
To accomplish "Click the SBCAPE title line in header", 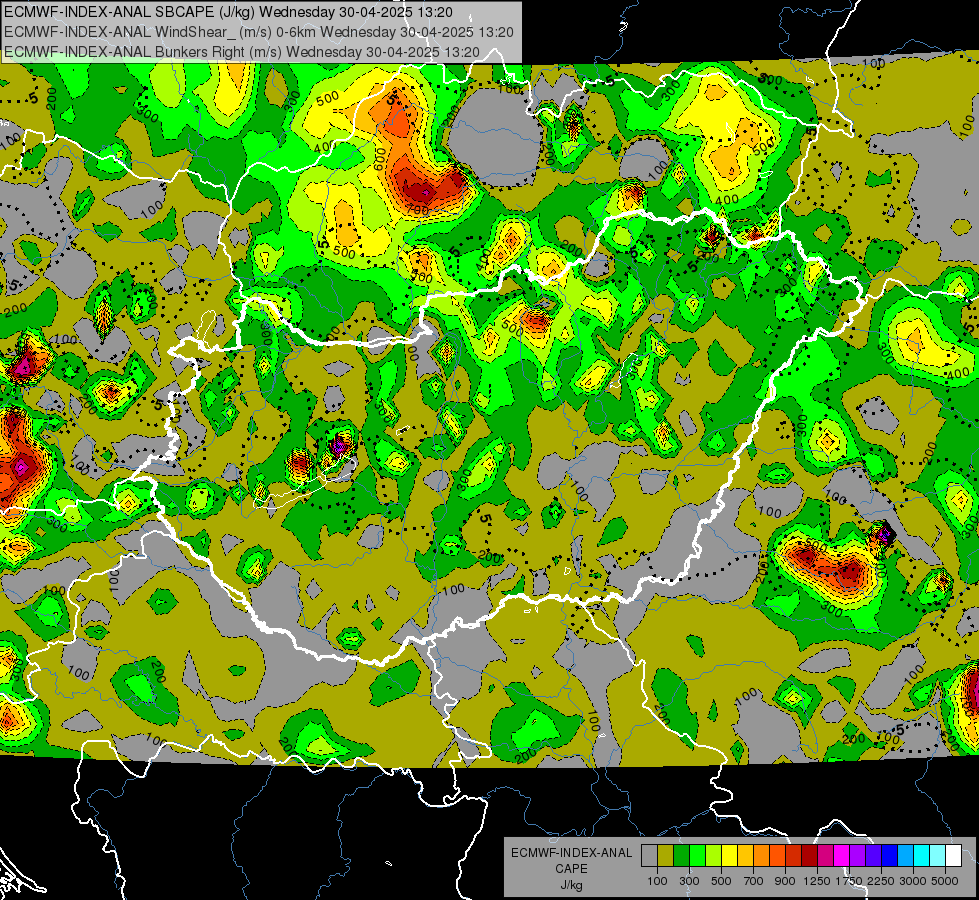I will click(x=228, y=12).
